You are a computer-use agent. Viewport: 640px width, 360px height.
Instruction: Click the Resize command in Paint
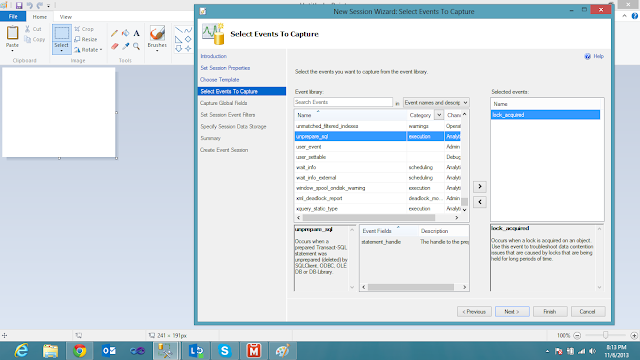coord(86,39)
